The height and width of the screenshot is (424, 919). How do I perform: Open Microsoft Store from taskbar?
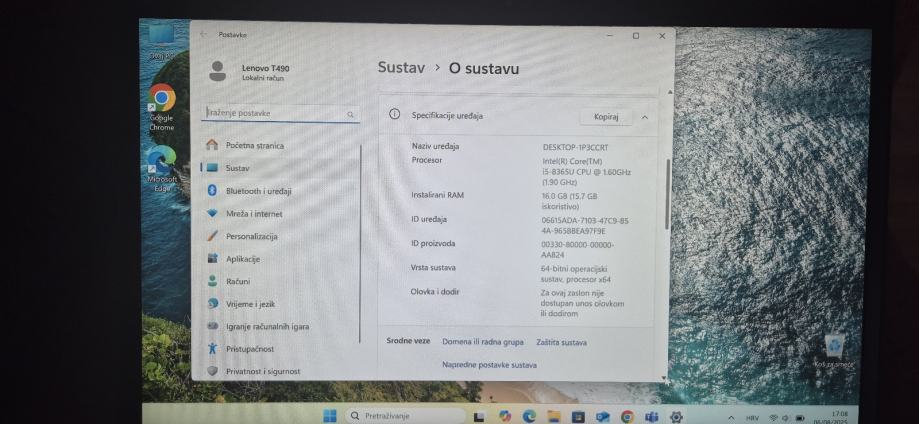[578, 417]
